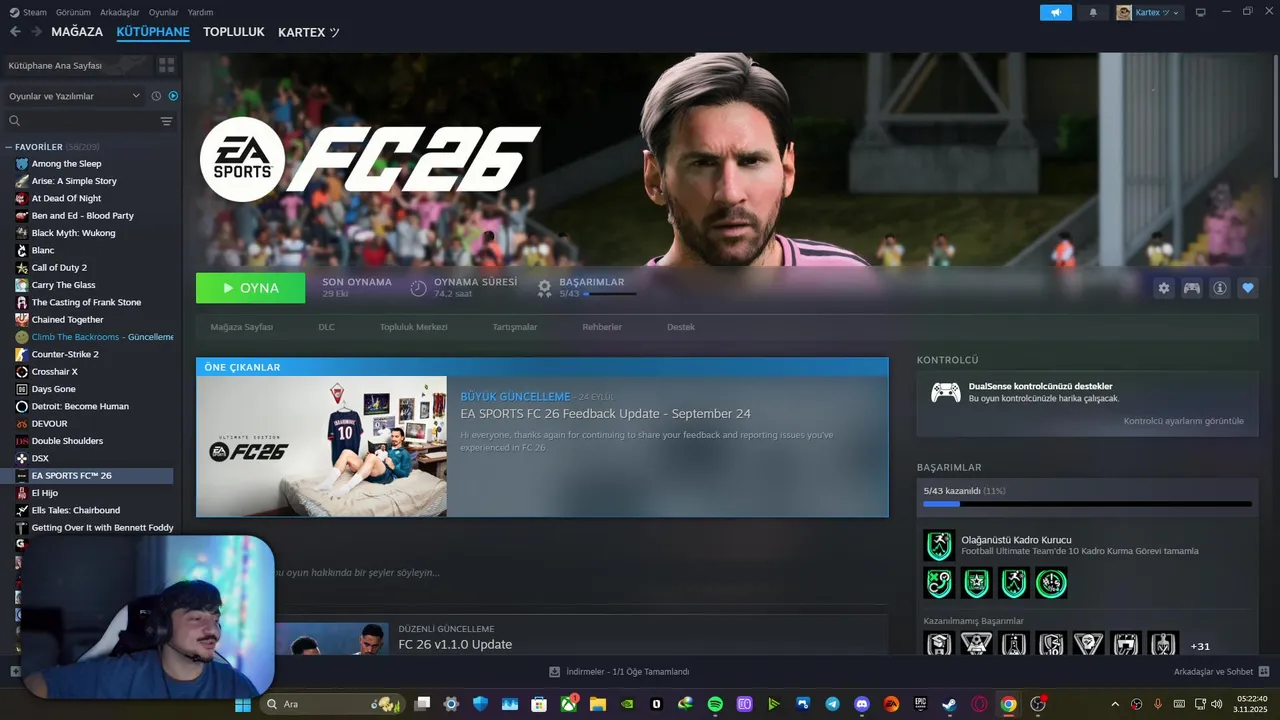Image resolution: width=1280 pixels, height=720 pixels.
Task: Open Feedback Update September 24 news thumbnail
Action: [x=322, y=446]
